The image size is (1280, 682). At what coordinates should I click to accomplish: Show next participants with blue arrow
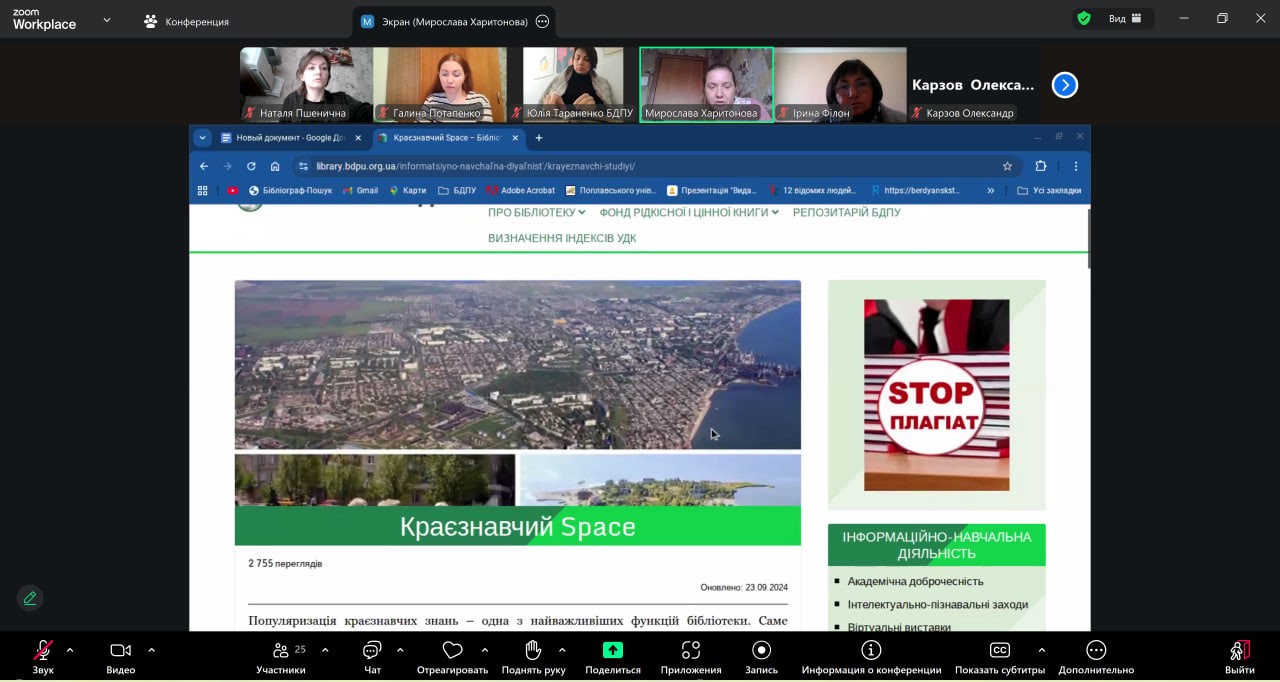(x=1064, y=85)
